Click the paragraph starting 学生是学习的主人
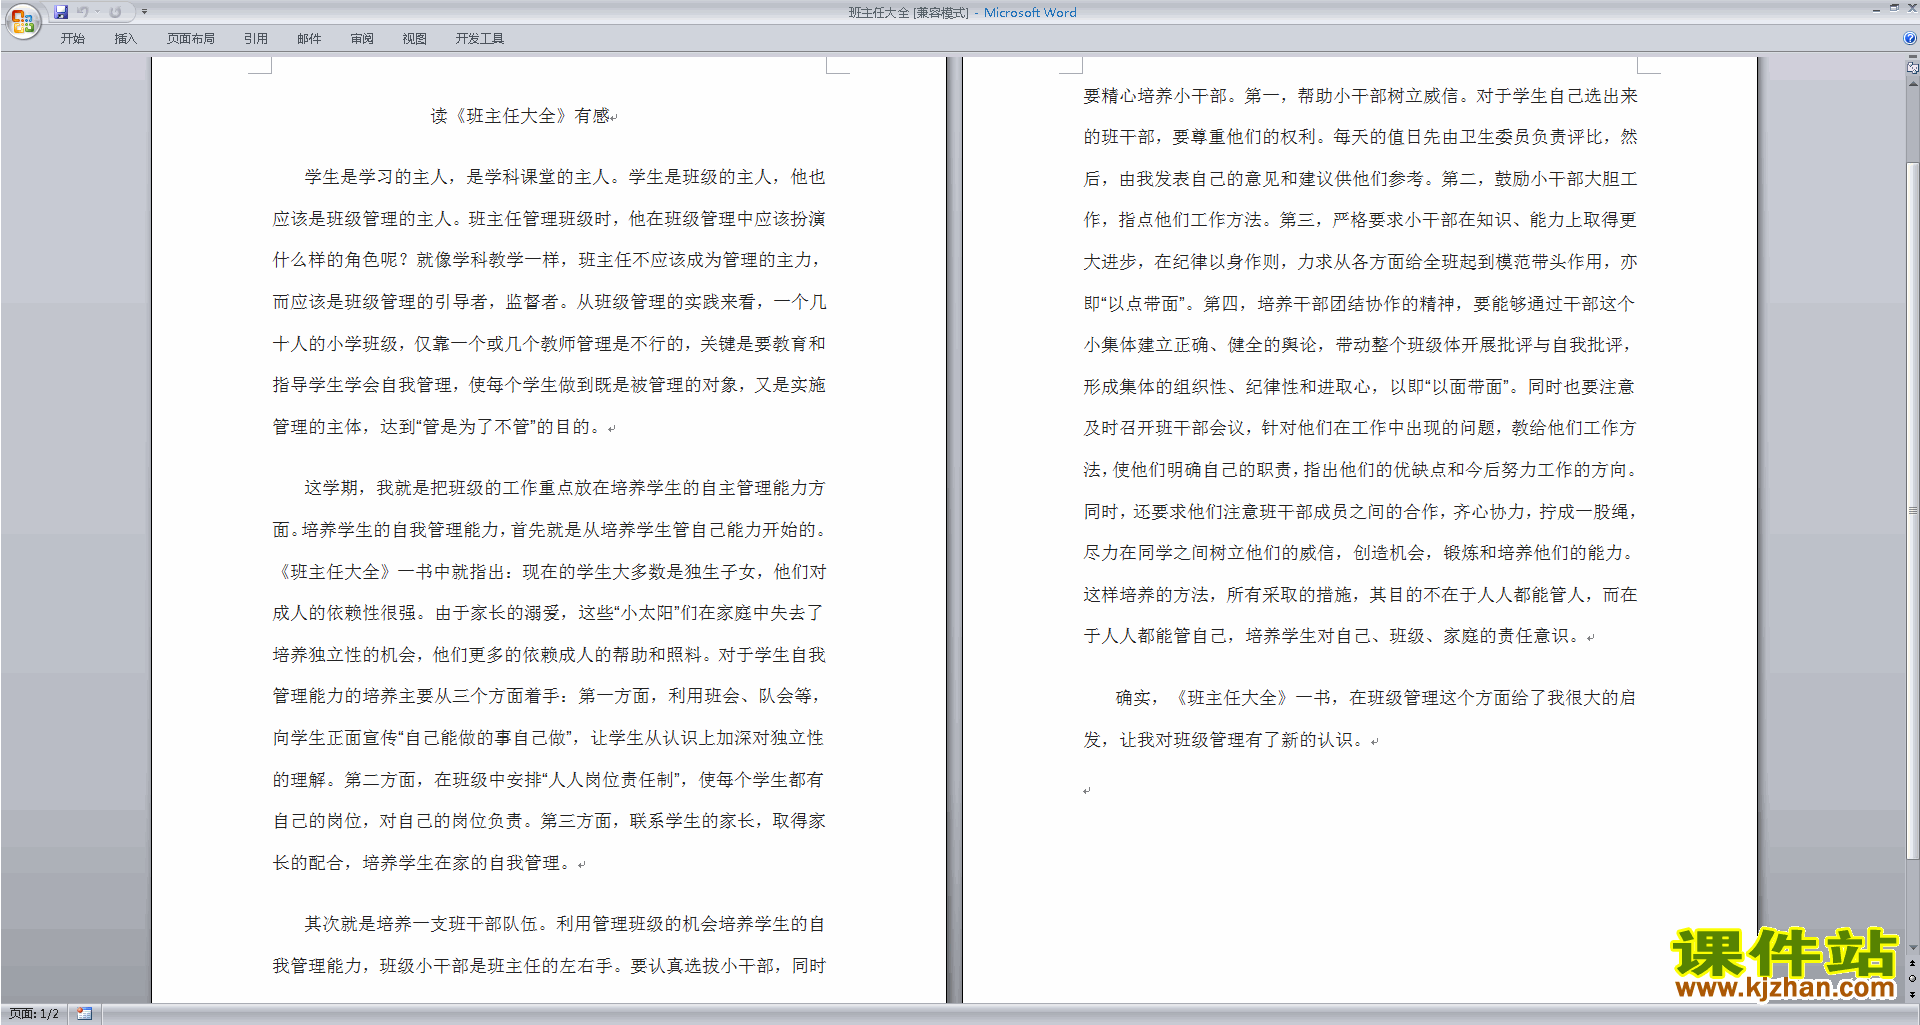The width and height of the screenshot is (1920, 1025). click(549, 302)
